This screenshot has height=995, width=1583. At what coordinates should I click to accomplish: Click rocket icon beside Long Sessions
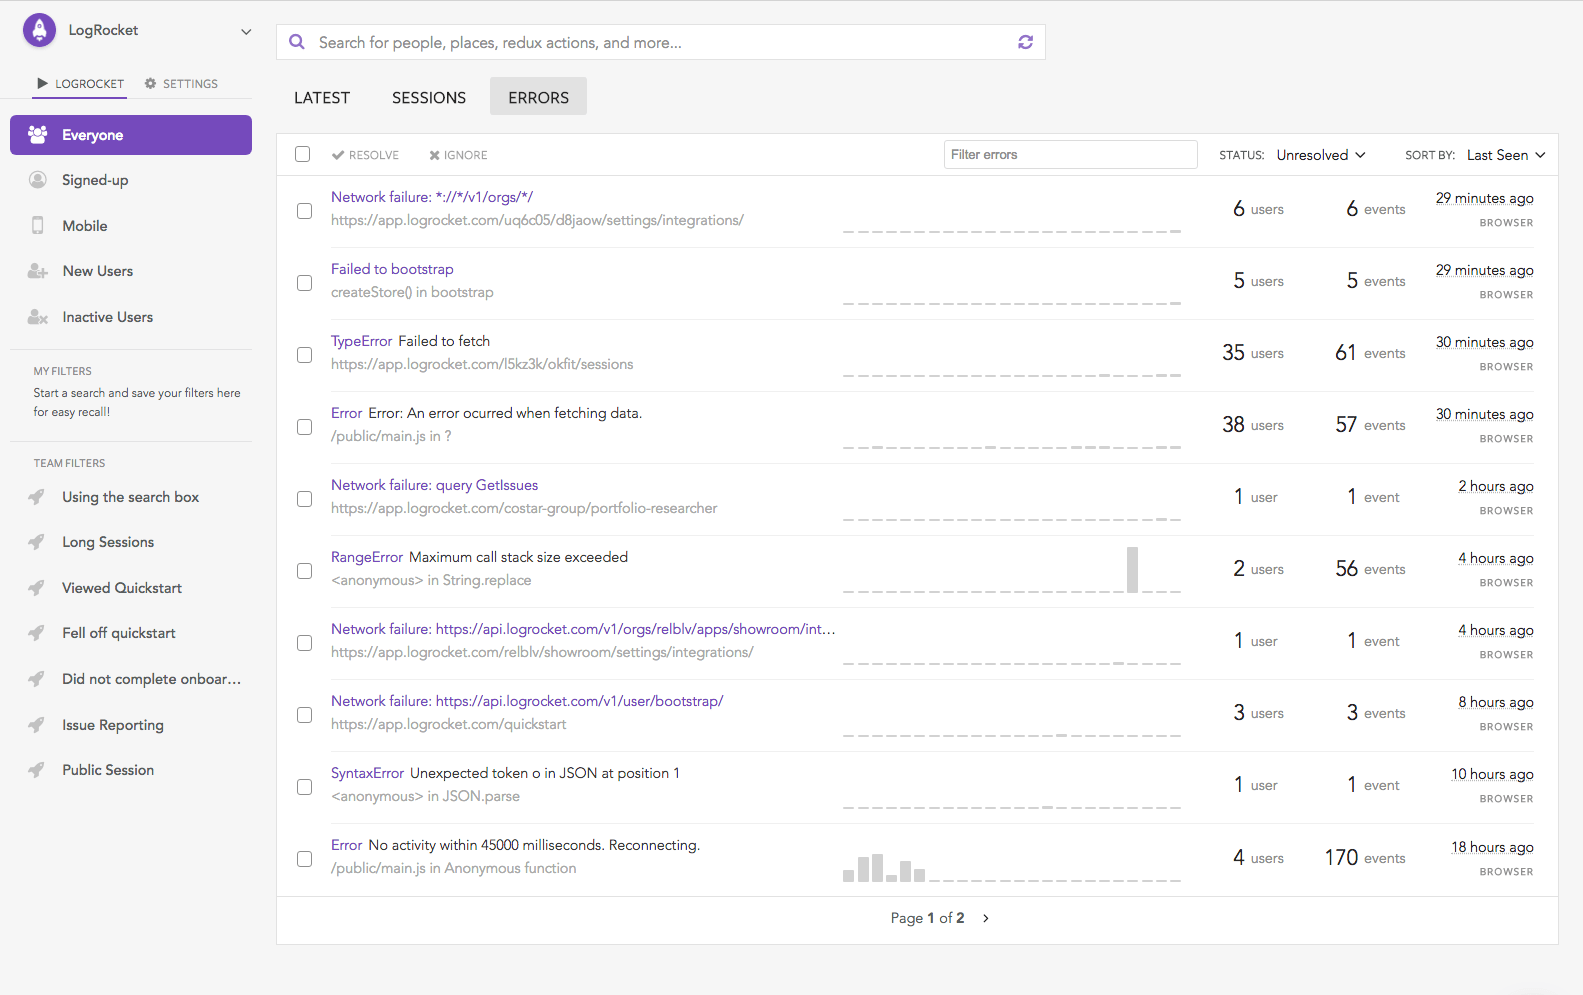coord(36,542)
